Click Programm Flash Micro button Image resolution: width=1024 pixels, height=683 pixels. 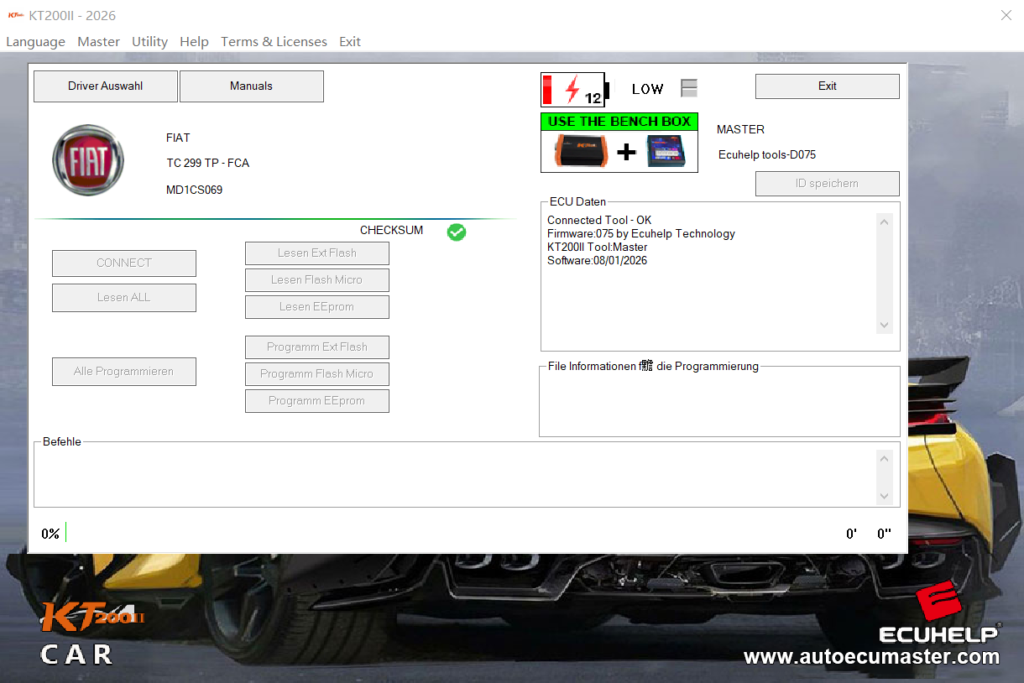(x=317, y=374)
